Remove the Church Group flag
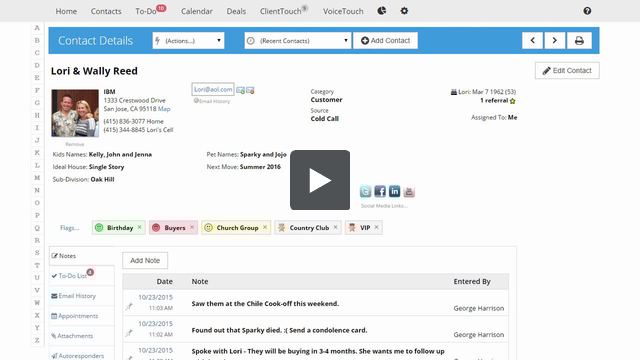 (x=265, y=227)
